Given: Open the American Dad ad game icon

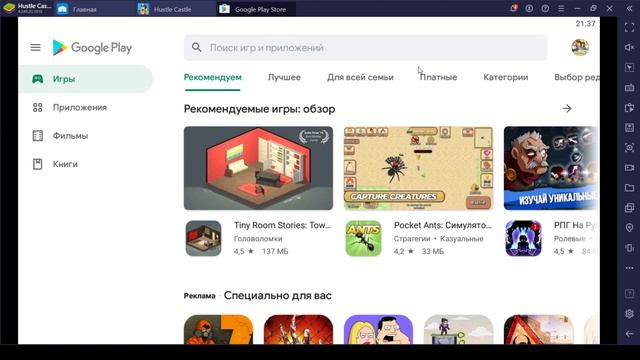Looking at the screenshot, I should click(378, 329).
